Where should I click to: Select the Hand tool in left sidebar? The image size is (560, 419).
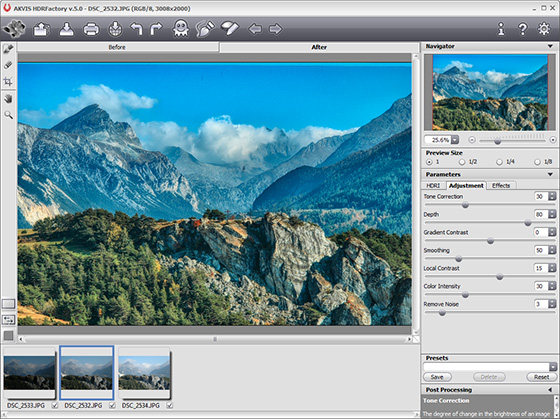(8, 99)
